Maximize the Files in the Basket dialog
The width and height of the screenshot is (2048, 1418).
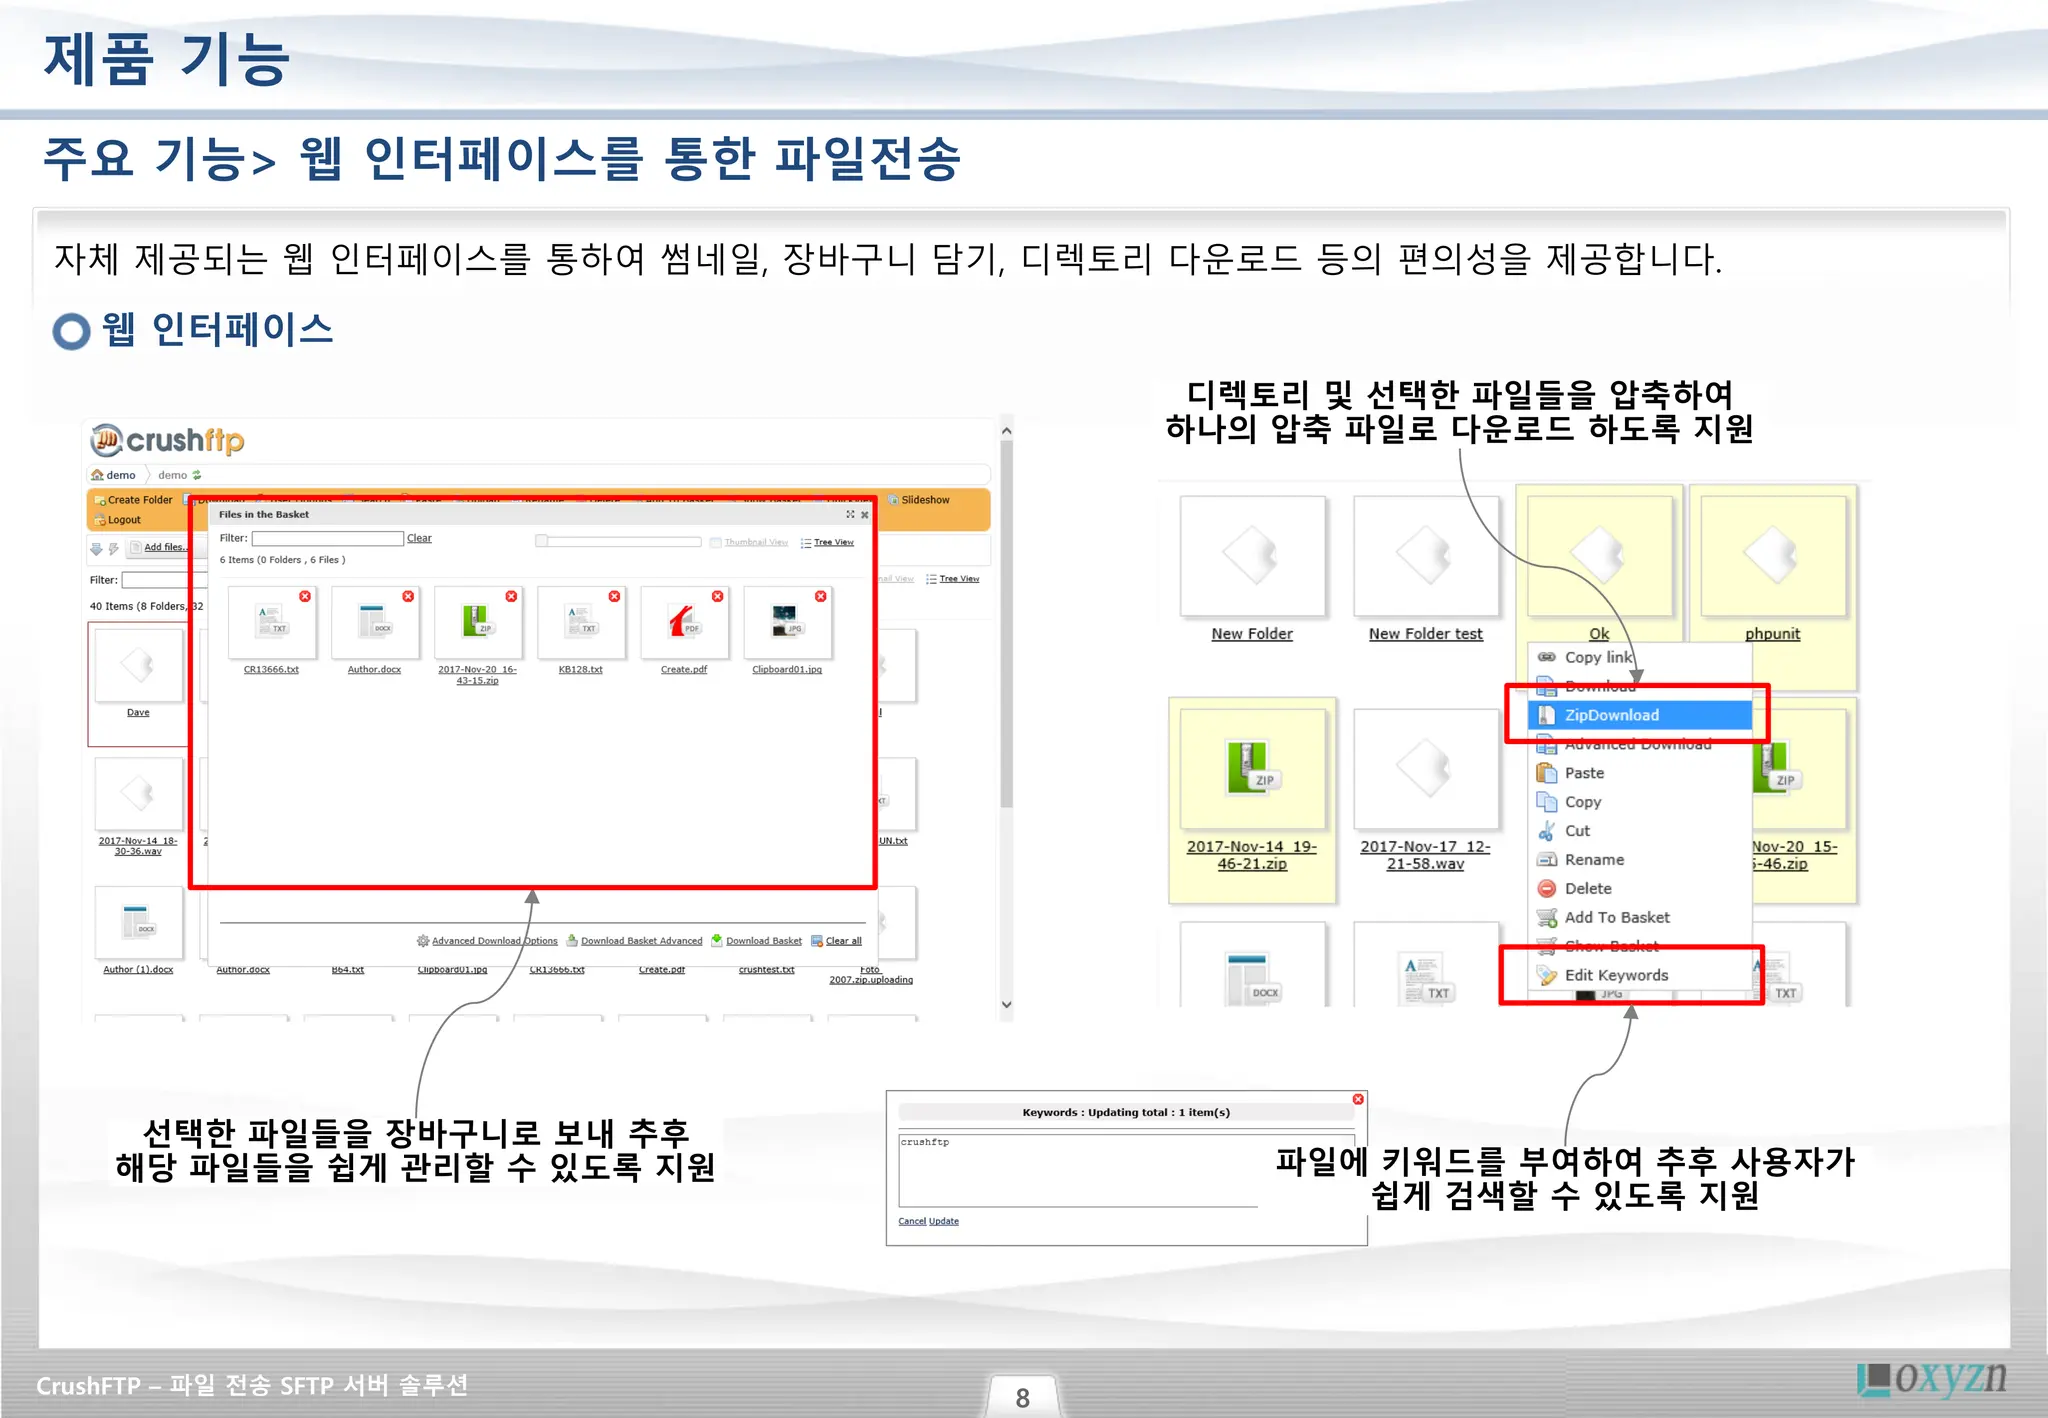(850, 515)
